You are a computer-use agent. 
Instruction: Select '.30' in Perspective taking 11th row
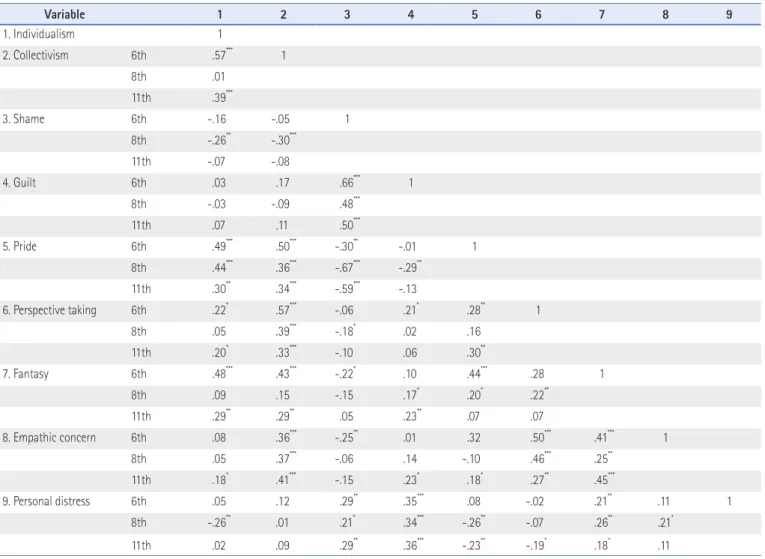476,352
